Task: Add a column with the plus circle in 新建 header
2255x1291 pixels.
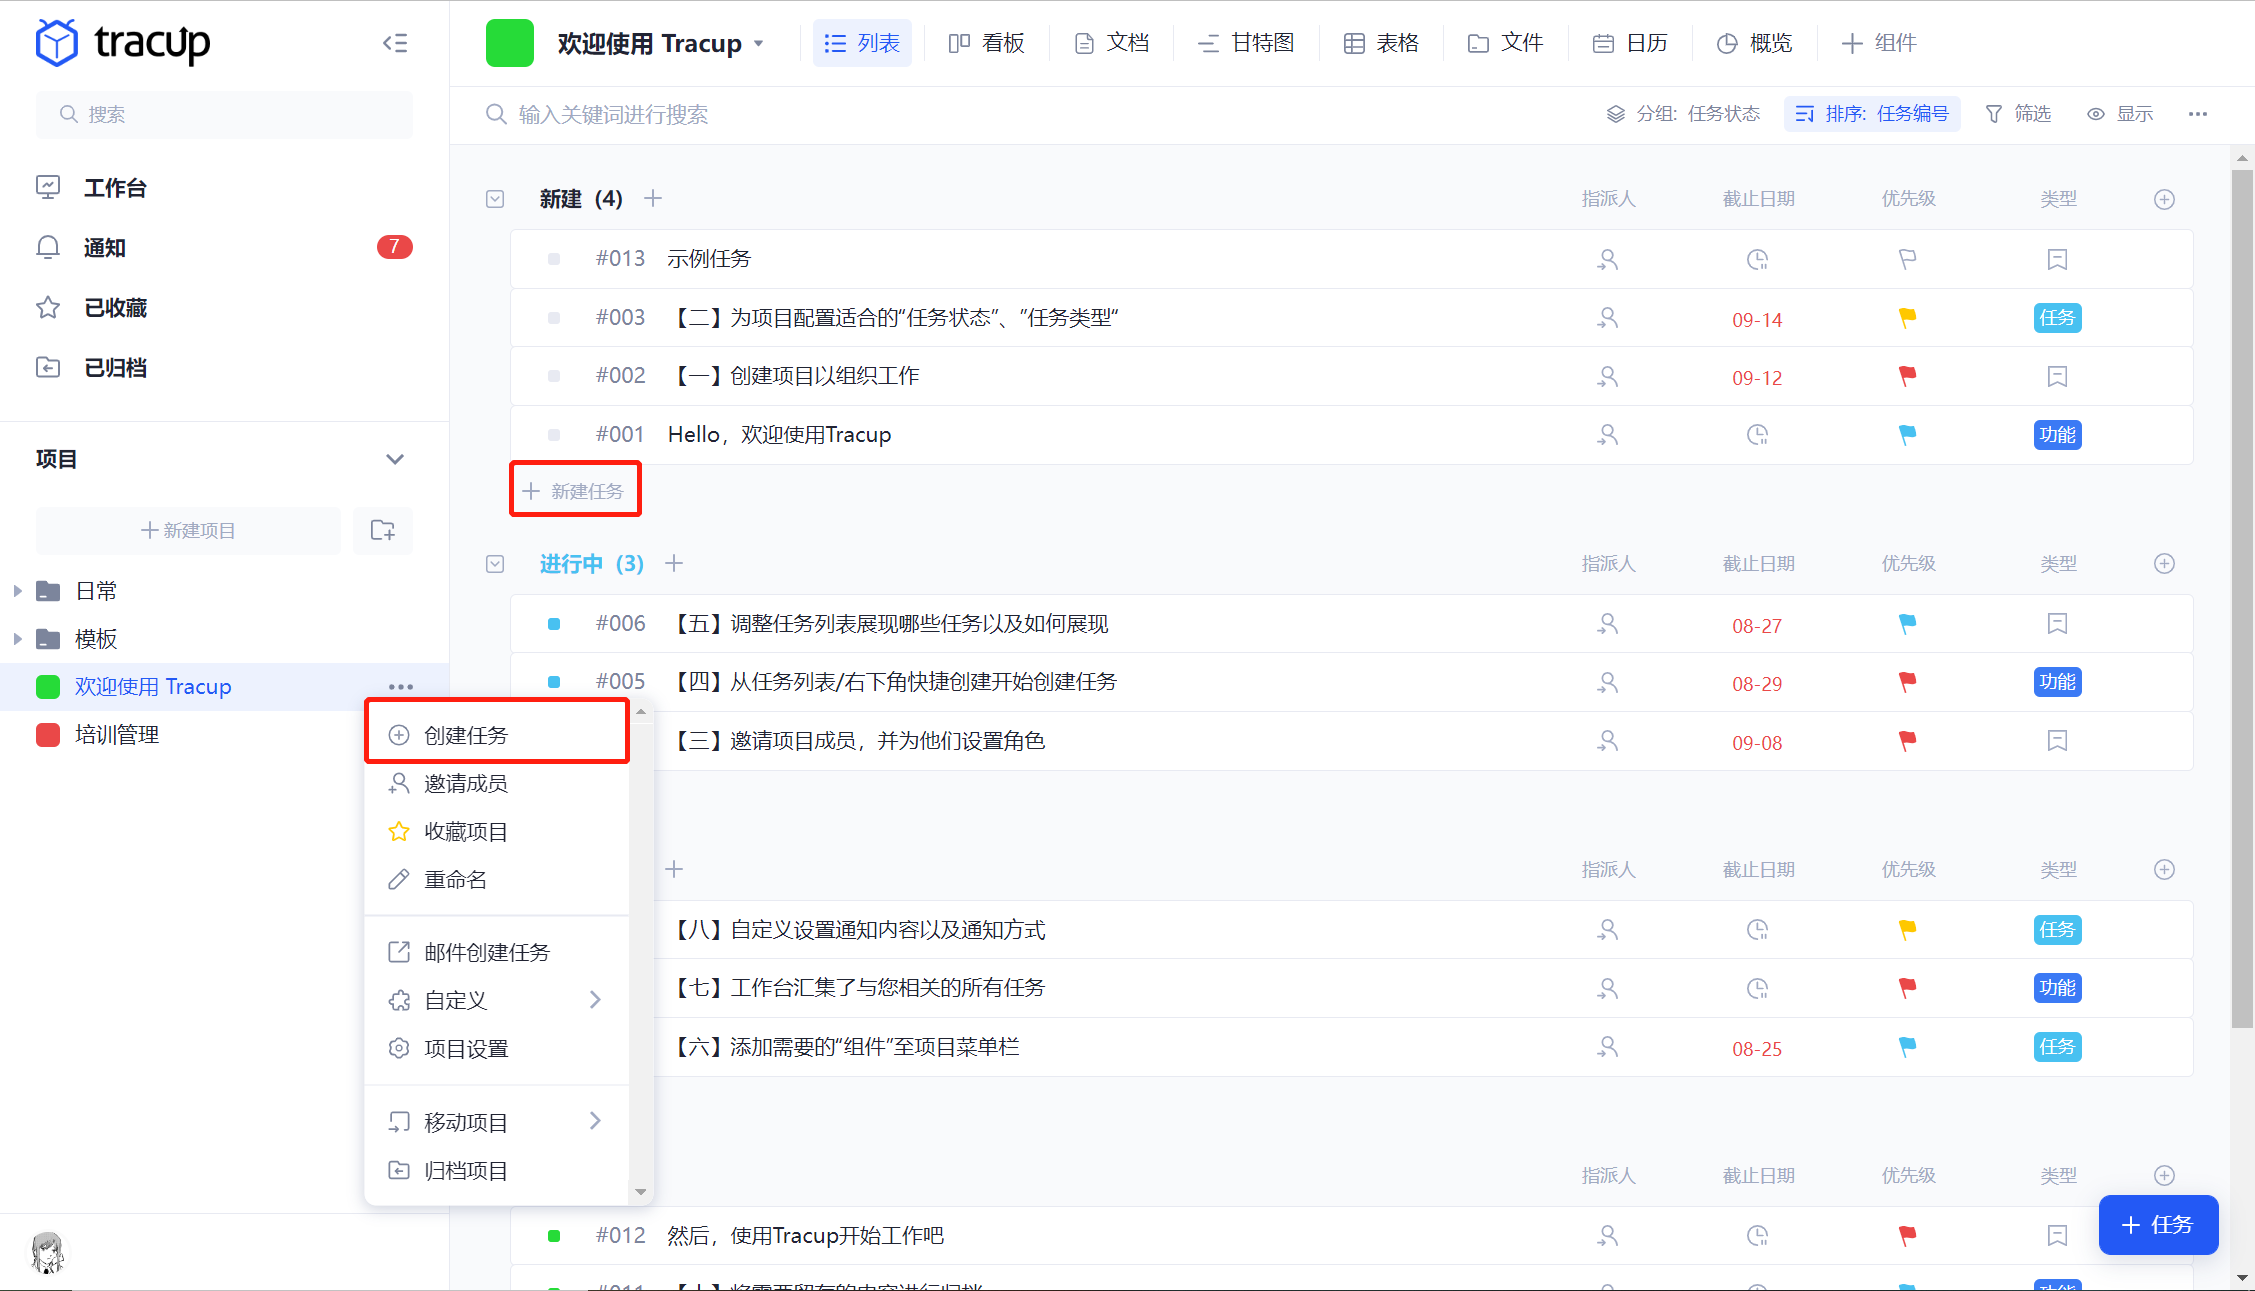Action: point(2164,199)
